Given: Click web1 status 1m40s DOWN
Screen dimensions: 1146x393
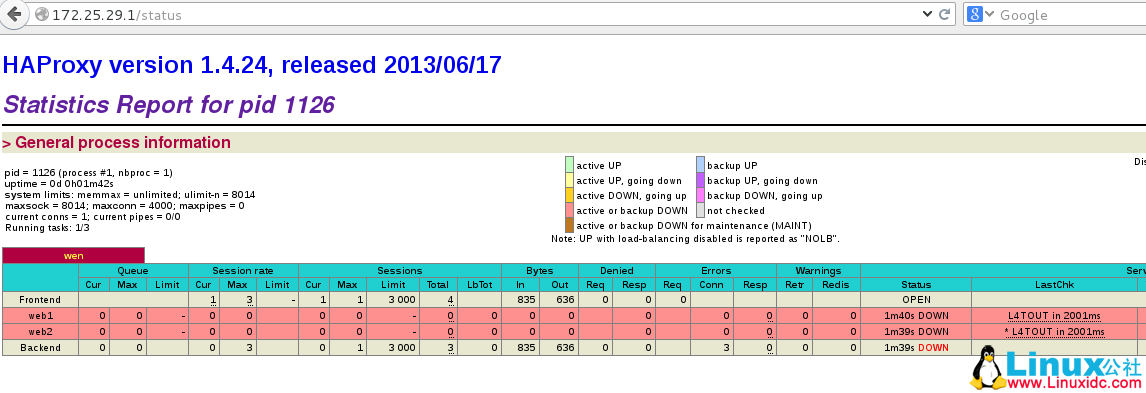Looking at the screenshot, I should click(x=916, y=316).
